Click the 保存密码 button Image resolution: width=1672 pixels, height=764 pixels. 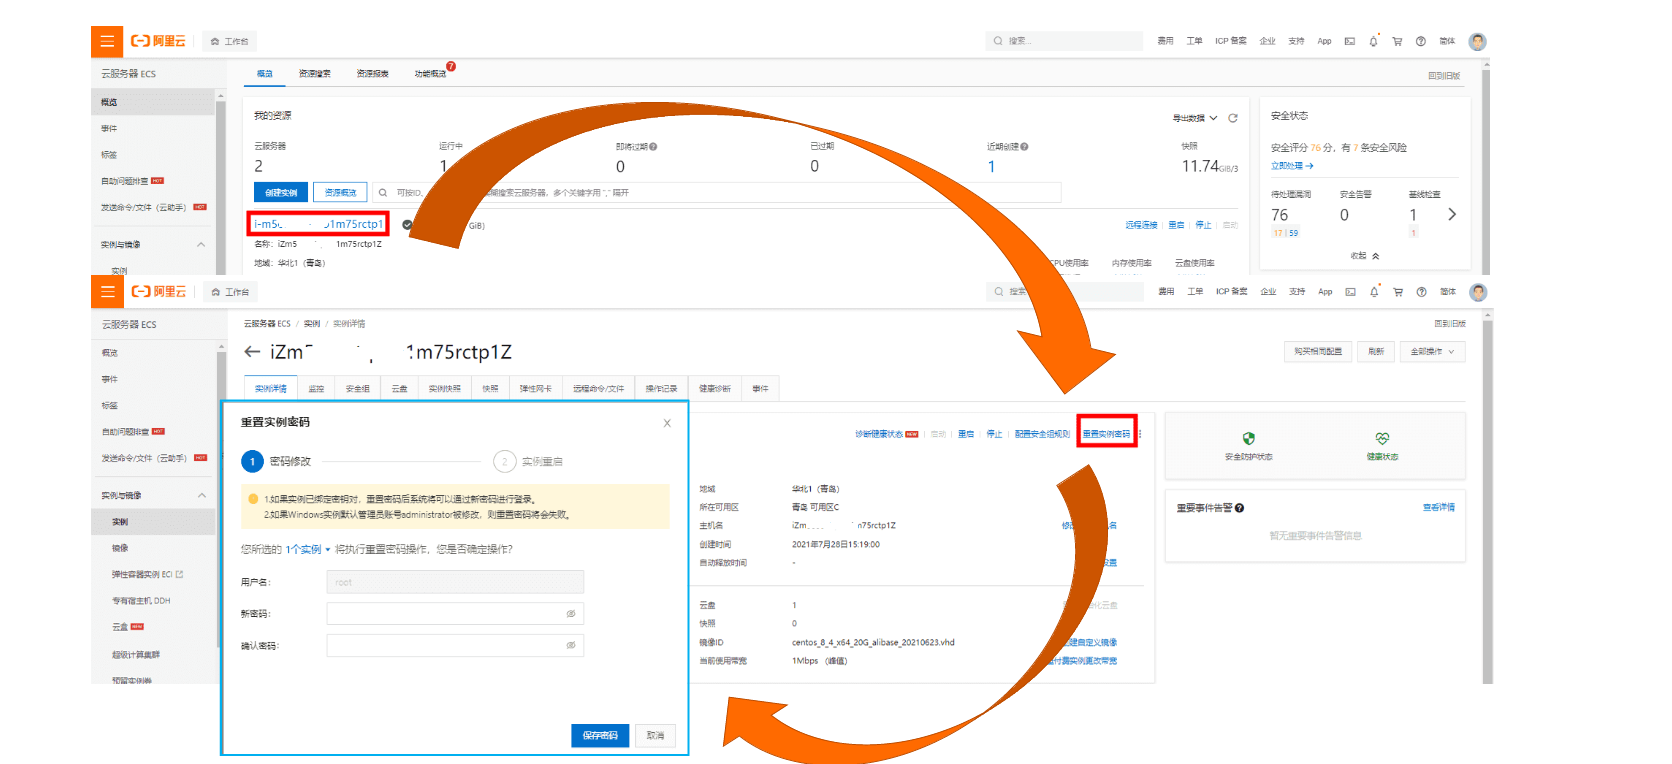click(600, 736)
